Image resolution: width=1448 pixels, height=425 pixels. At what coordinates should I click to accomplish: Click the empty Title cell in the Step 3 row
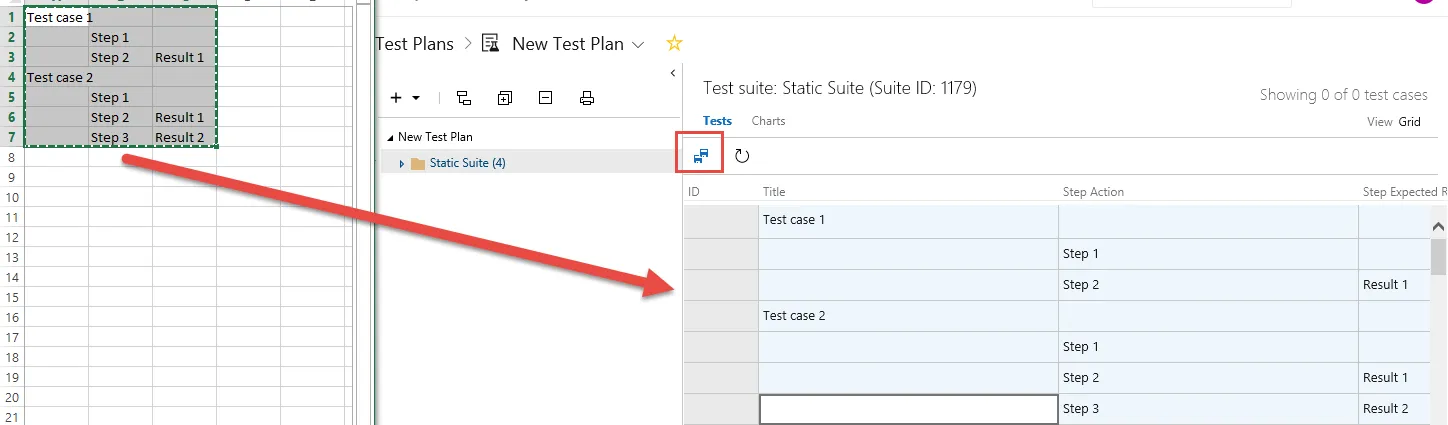908,409
